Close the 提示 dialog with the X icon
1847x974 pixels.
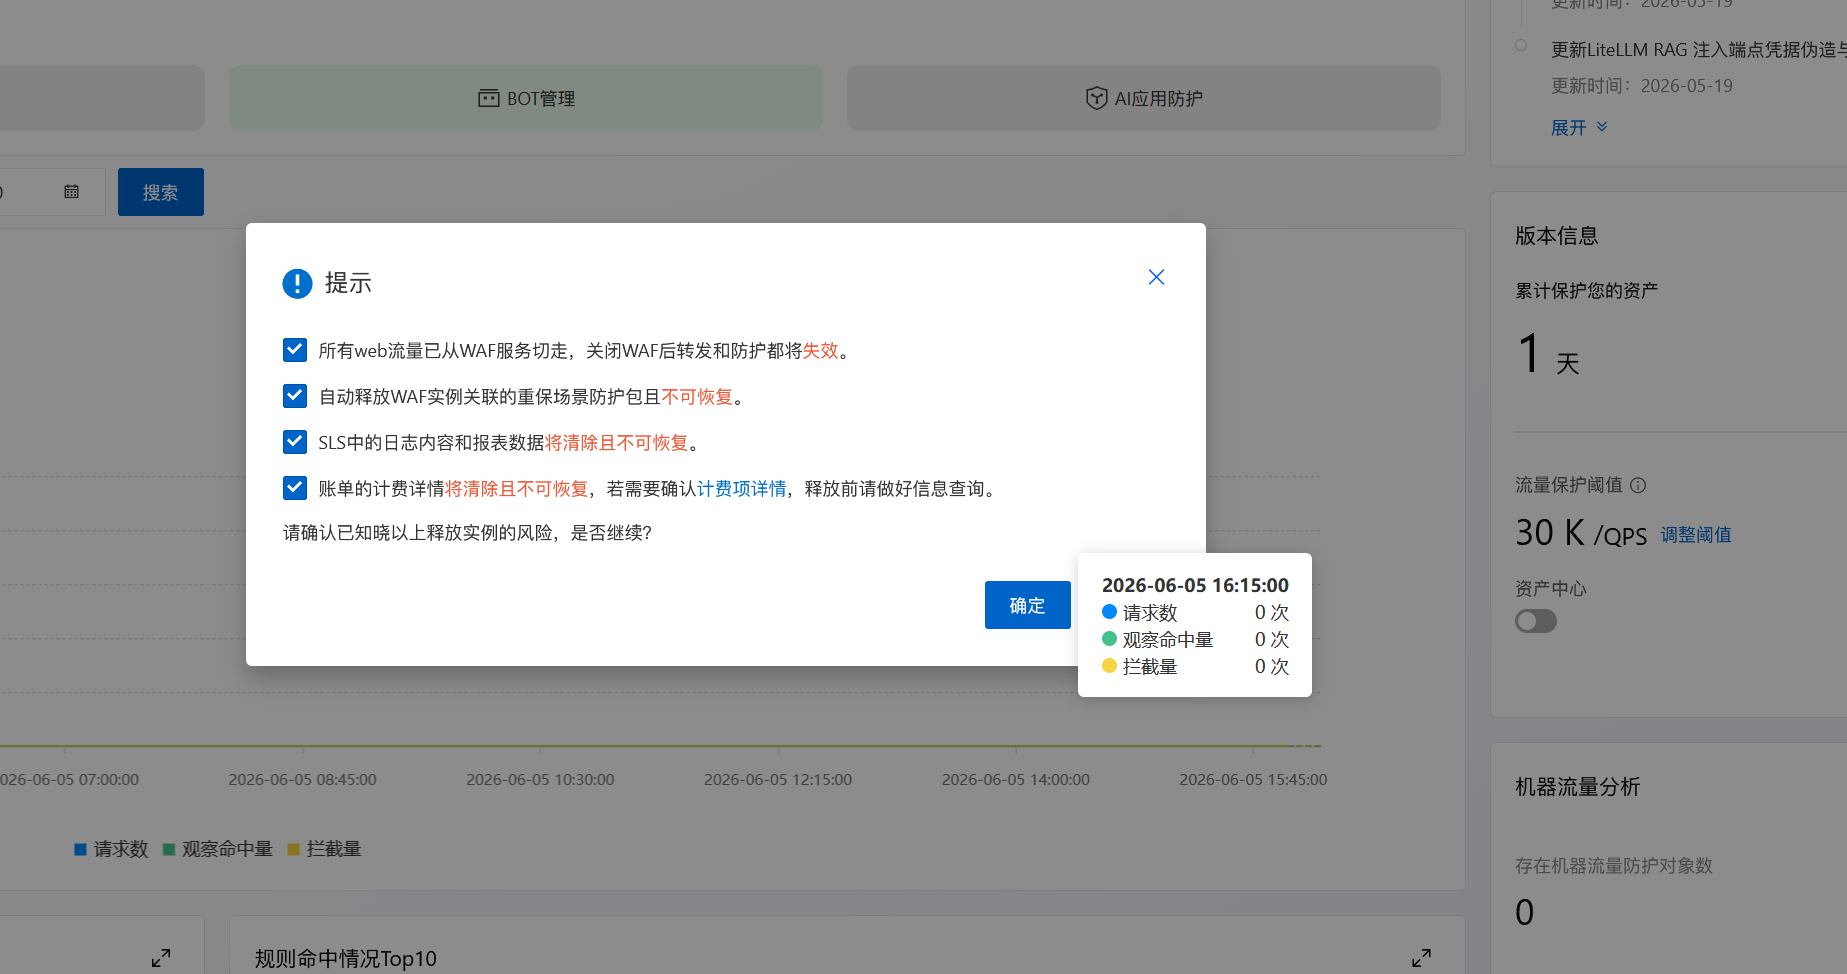pyautogui.click(x=1156, y=277)
